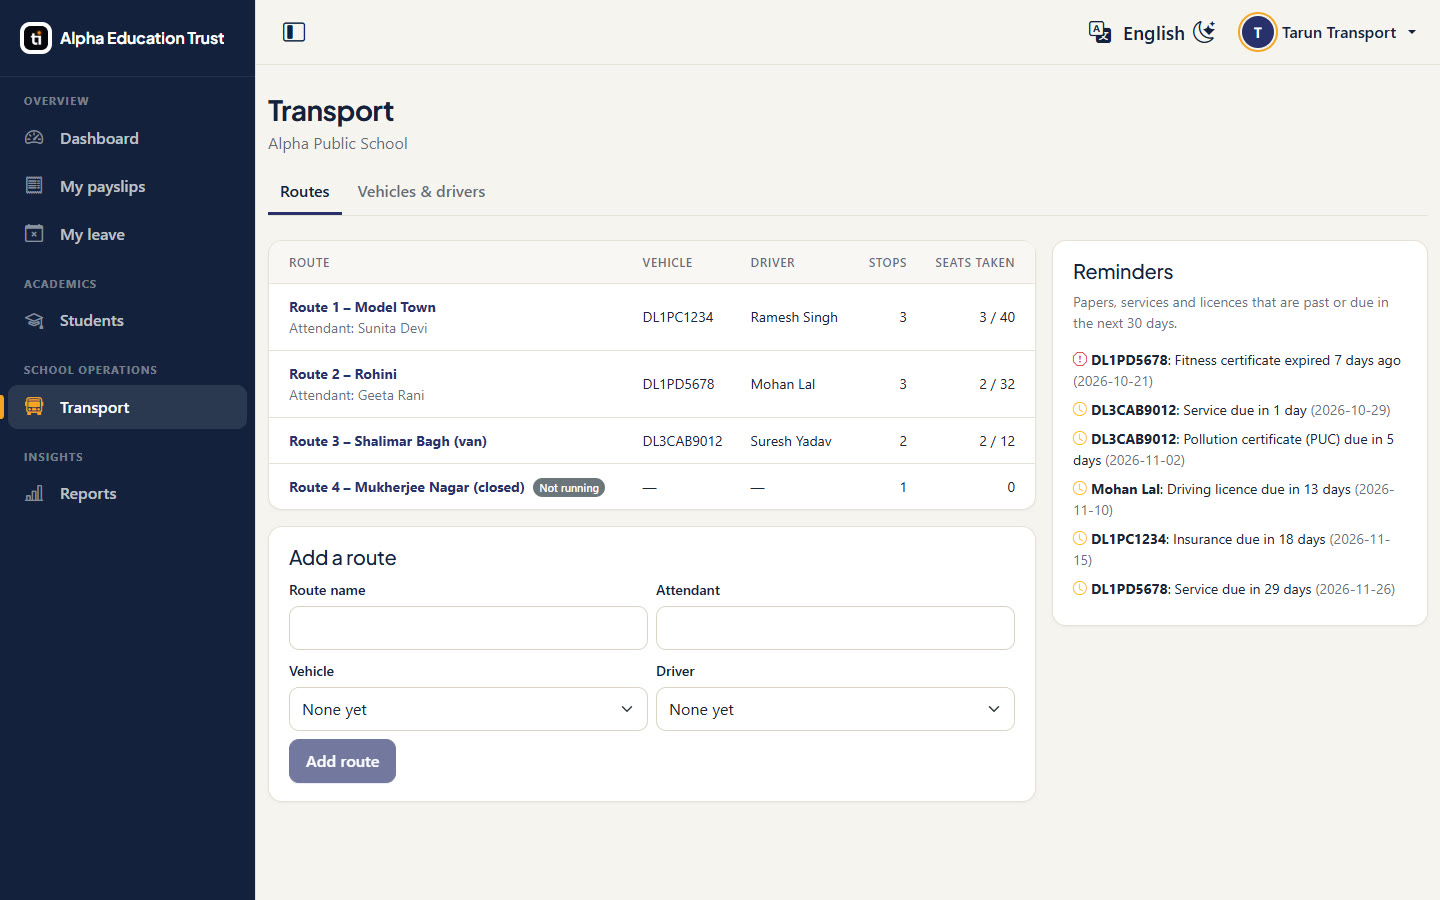Viewport: 1440px width, 900px height.
Task: Click the Not running status badge
Action: (569, 488)
